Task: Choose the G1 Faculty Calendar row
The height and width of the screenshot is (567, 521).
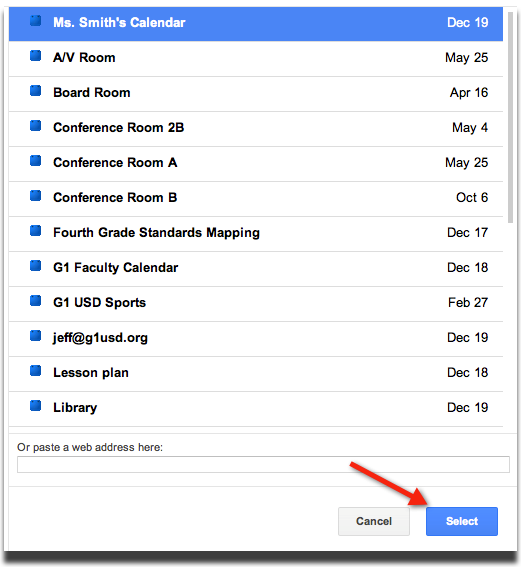Action: [256, 269]
